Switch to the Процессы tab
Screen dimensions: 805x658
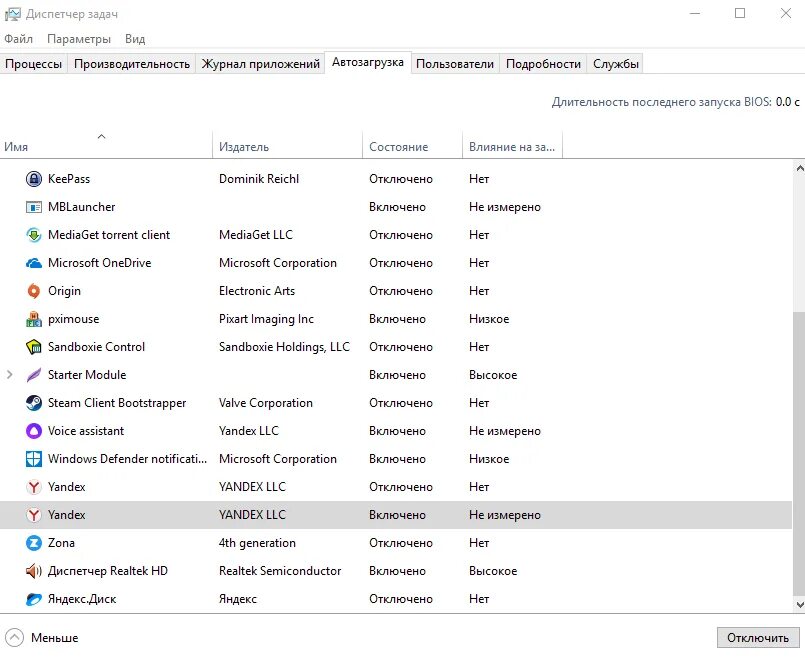(x=33, y=64)
